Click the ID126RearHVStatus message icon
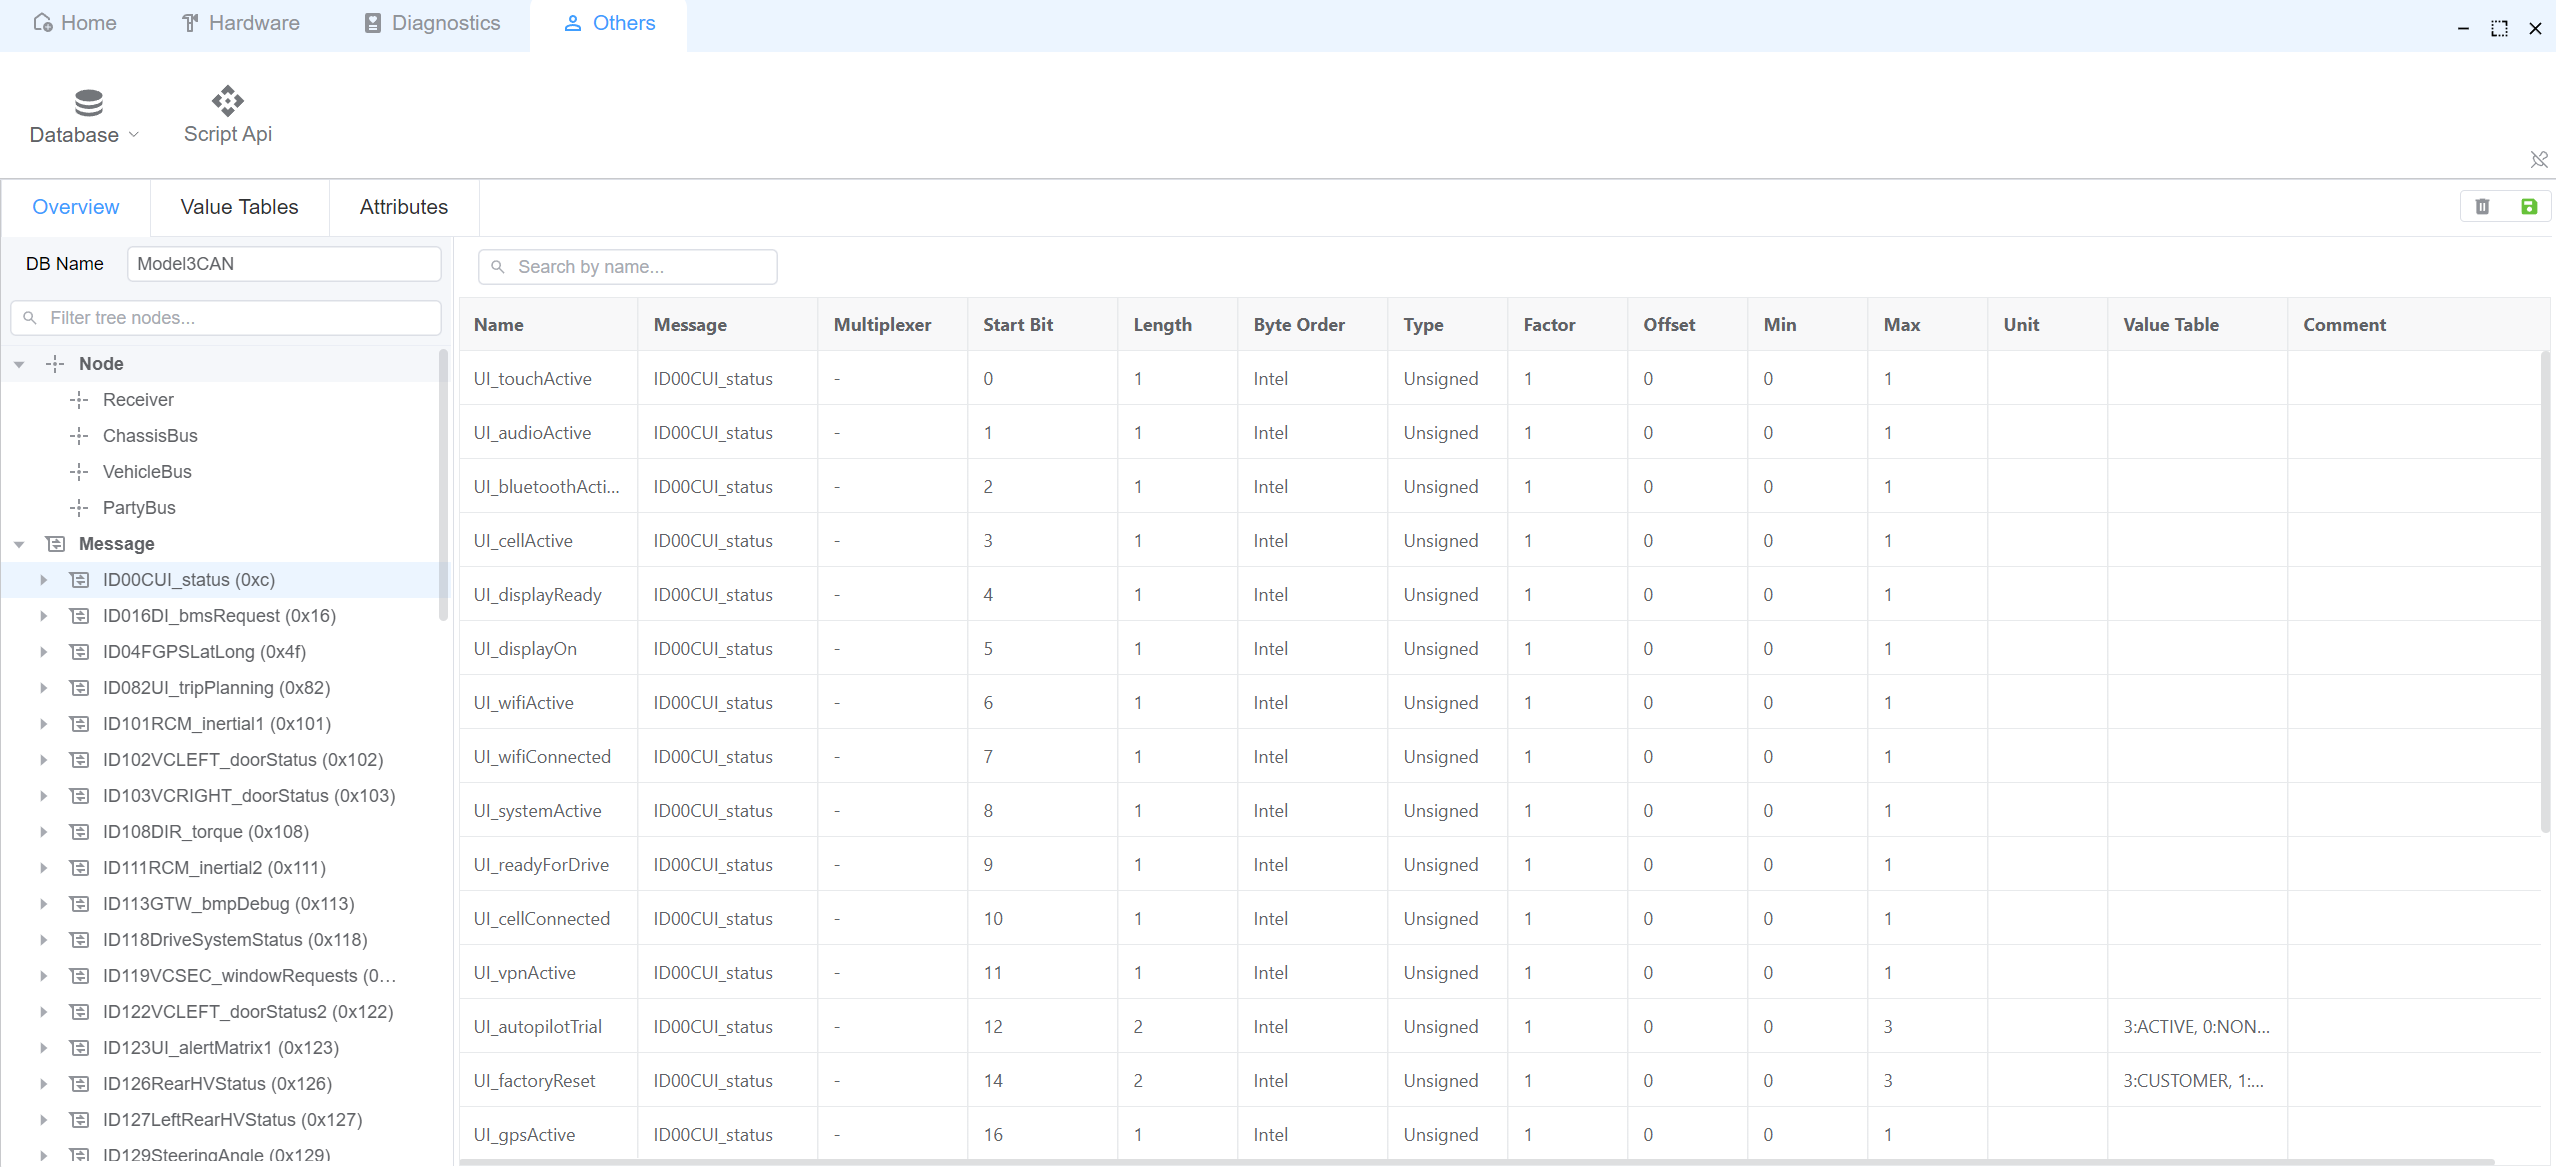Image resolution: width=2556 pixels, height=1167 pixels. [x=80, y=1084]
